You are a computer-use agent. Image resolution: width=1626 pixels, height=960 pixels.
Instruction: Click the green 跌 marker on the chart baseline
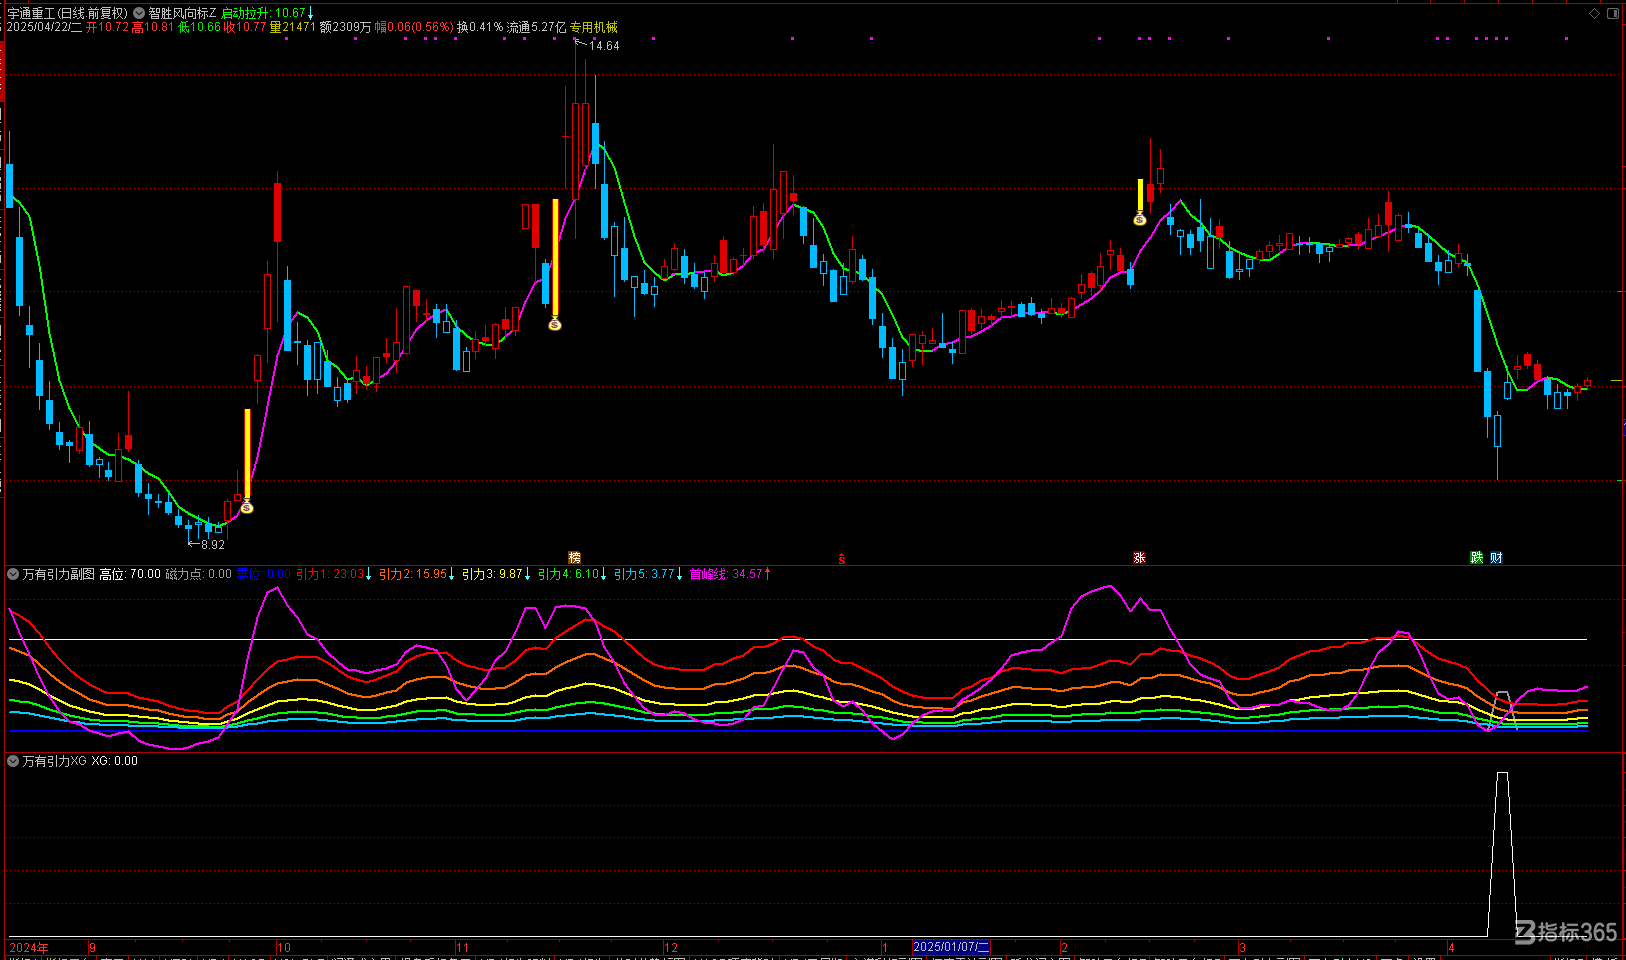click(x=1476, y=558)
